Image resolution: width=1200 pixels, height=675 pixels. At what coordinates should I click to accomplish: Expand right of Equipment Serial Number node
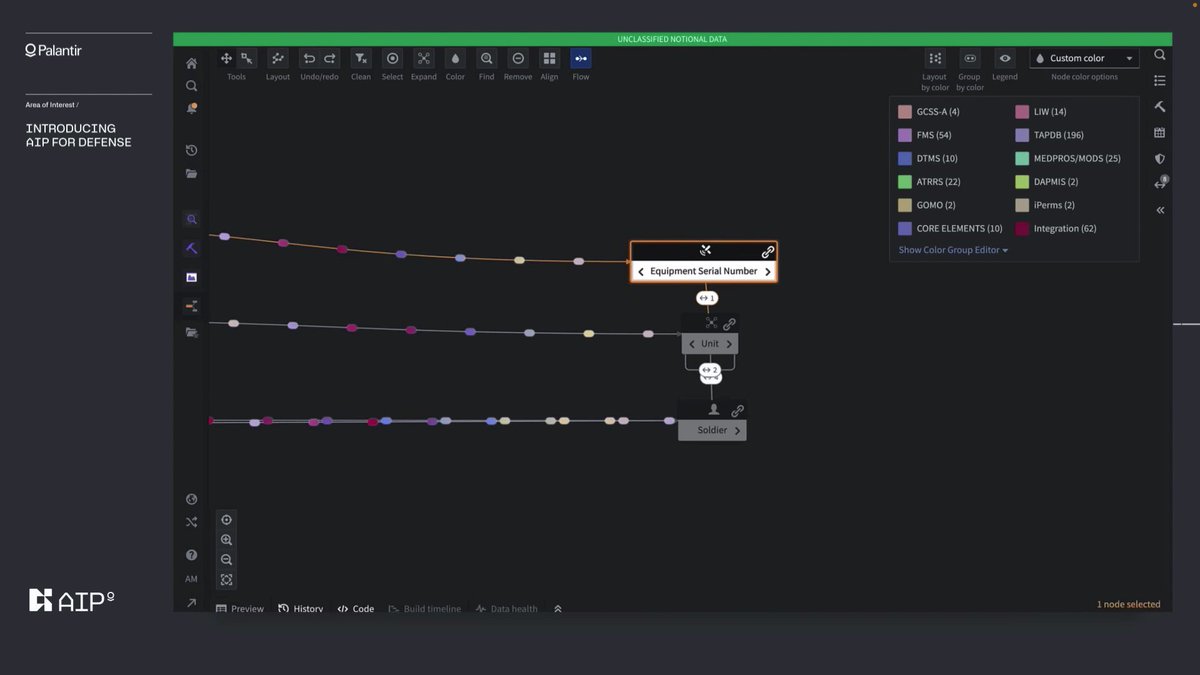coord(768,271)
